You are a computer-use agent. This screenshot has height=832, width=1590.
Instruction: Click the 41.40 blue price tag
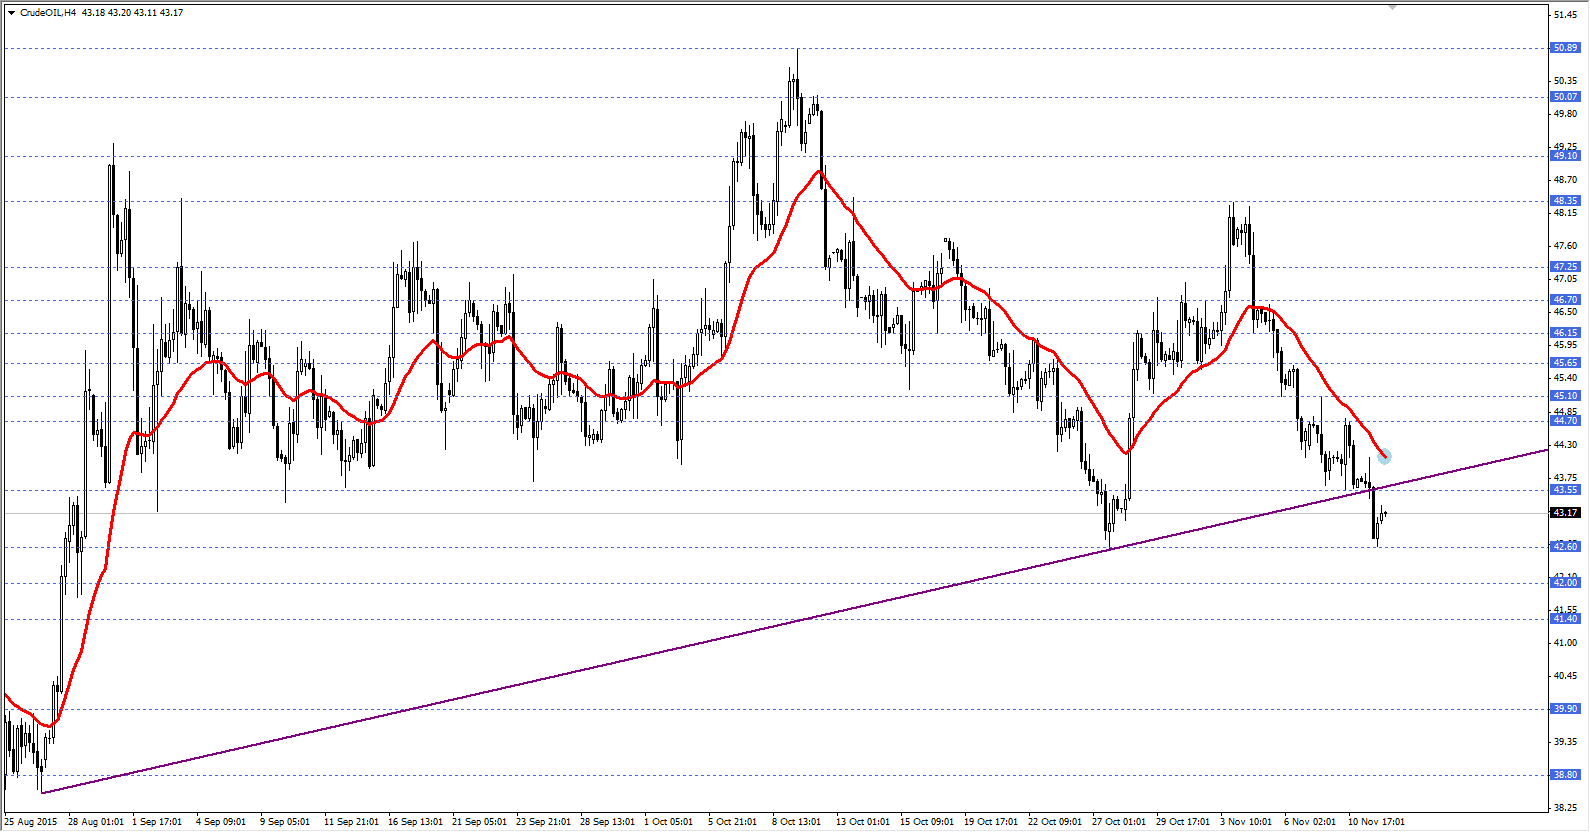coord(1565,619)
